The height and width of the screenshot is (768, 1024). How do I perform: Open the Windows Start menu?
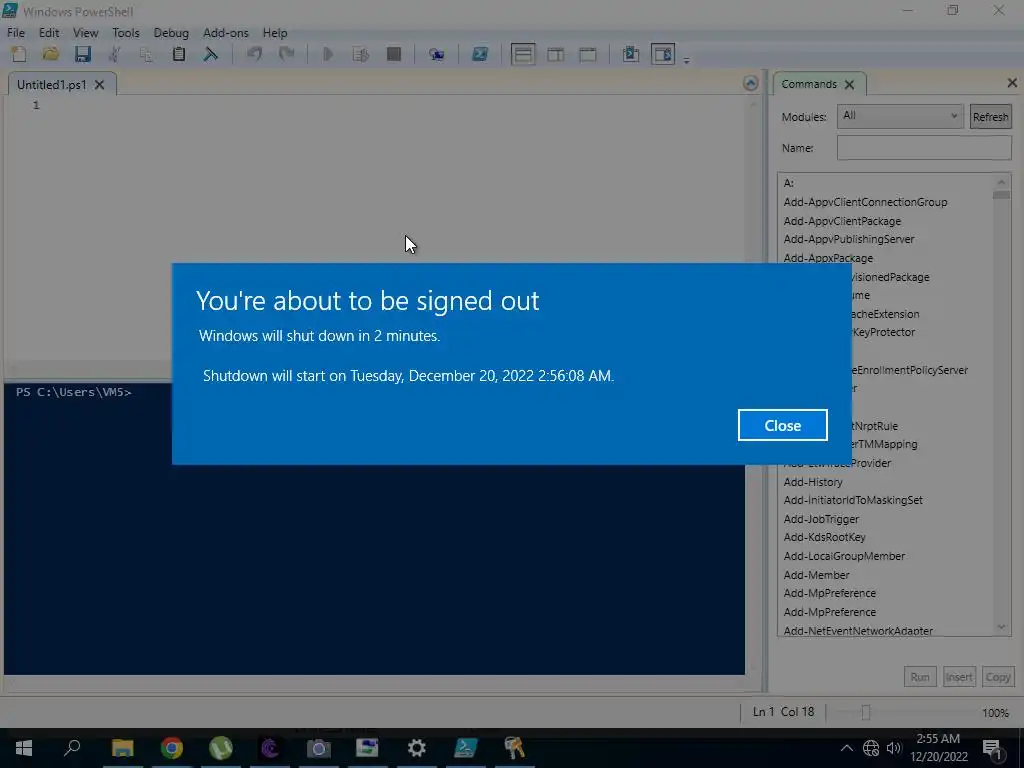pos(24,748)
